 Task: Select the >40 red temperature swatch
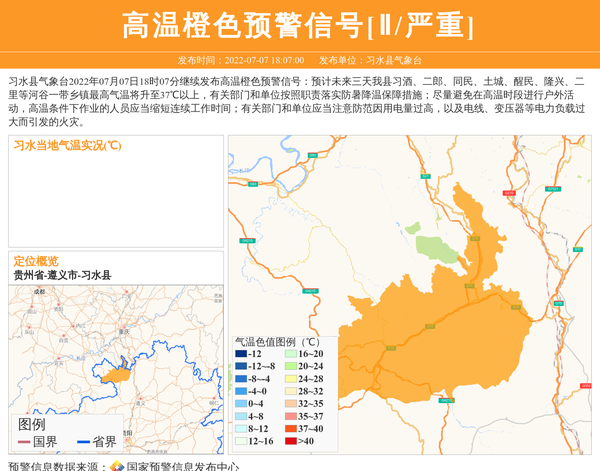coord(289,440)
